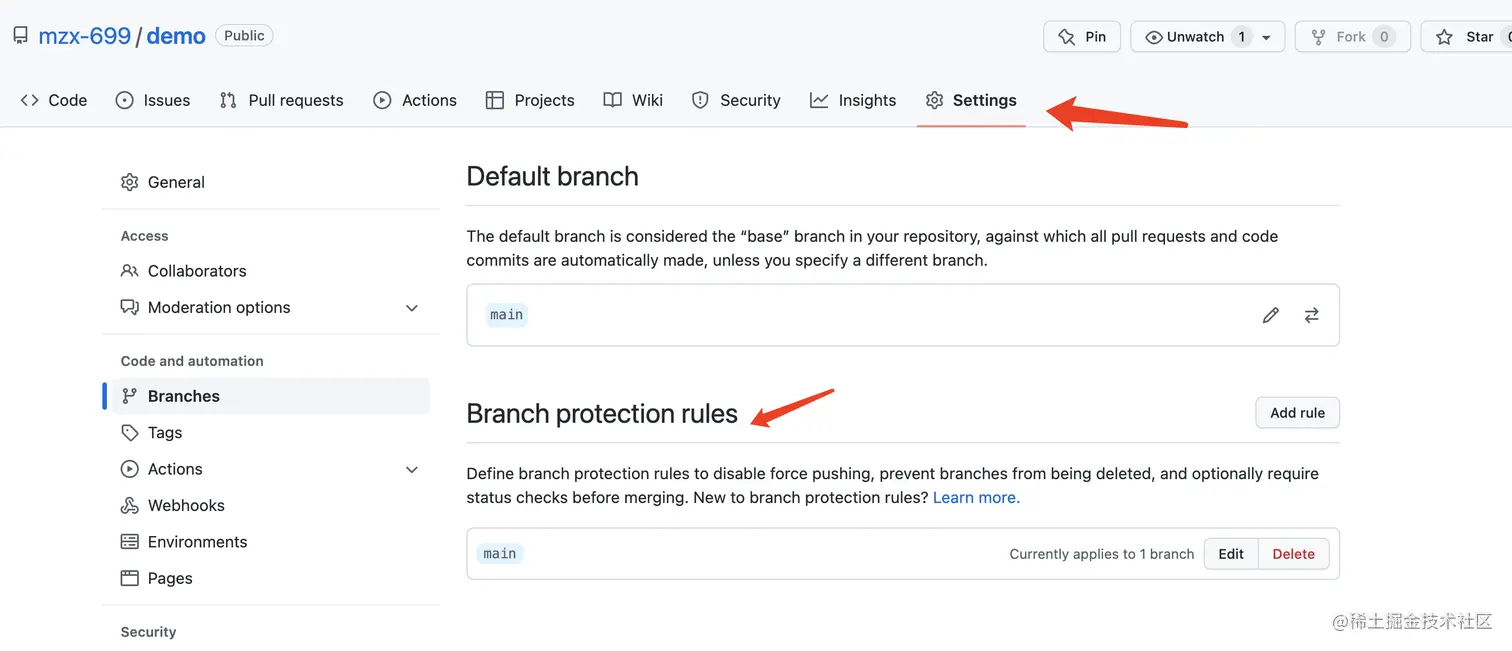Open Environments in the sidebar
This screenshot has width=1512, height=651.
pos(271,542)
